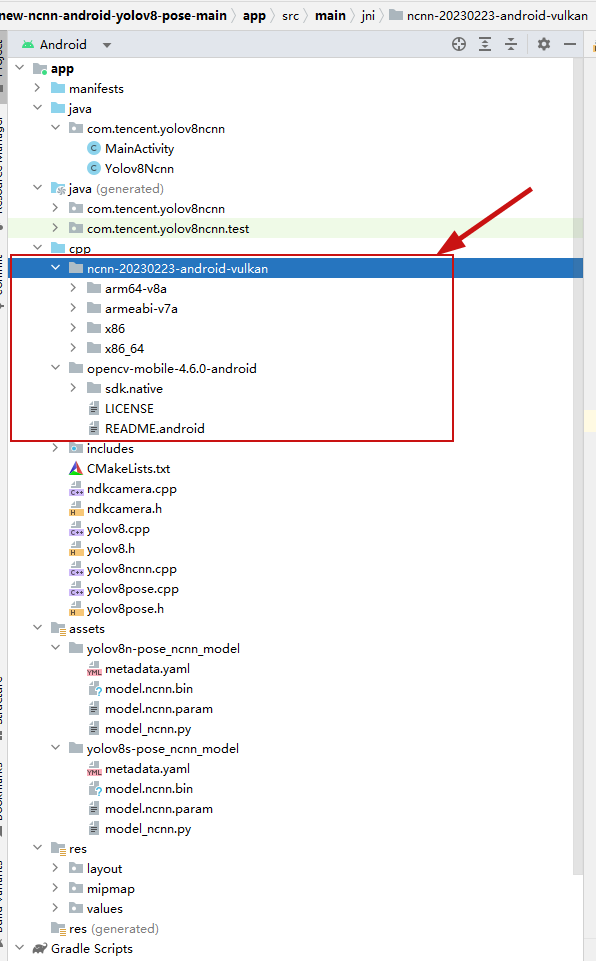Select metadata.yaml in yolov8s-pose_ncnn_model
The width and height of the screenshot is (596, 961).
tap(147, 769)
